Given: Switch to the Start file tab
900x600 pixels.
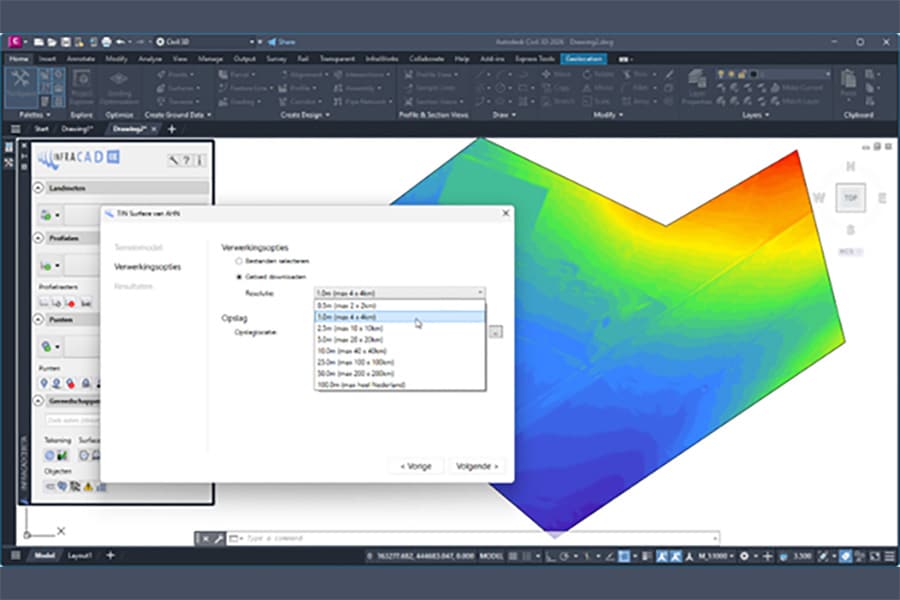Looking at the screenshot, I should coord(41,129).
